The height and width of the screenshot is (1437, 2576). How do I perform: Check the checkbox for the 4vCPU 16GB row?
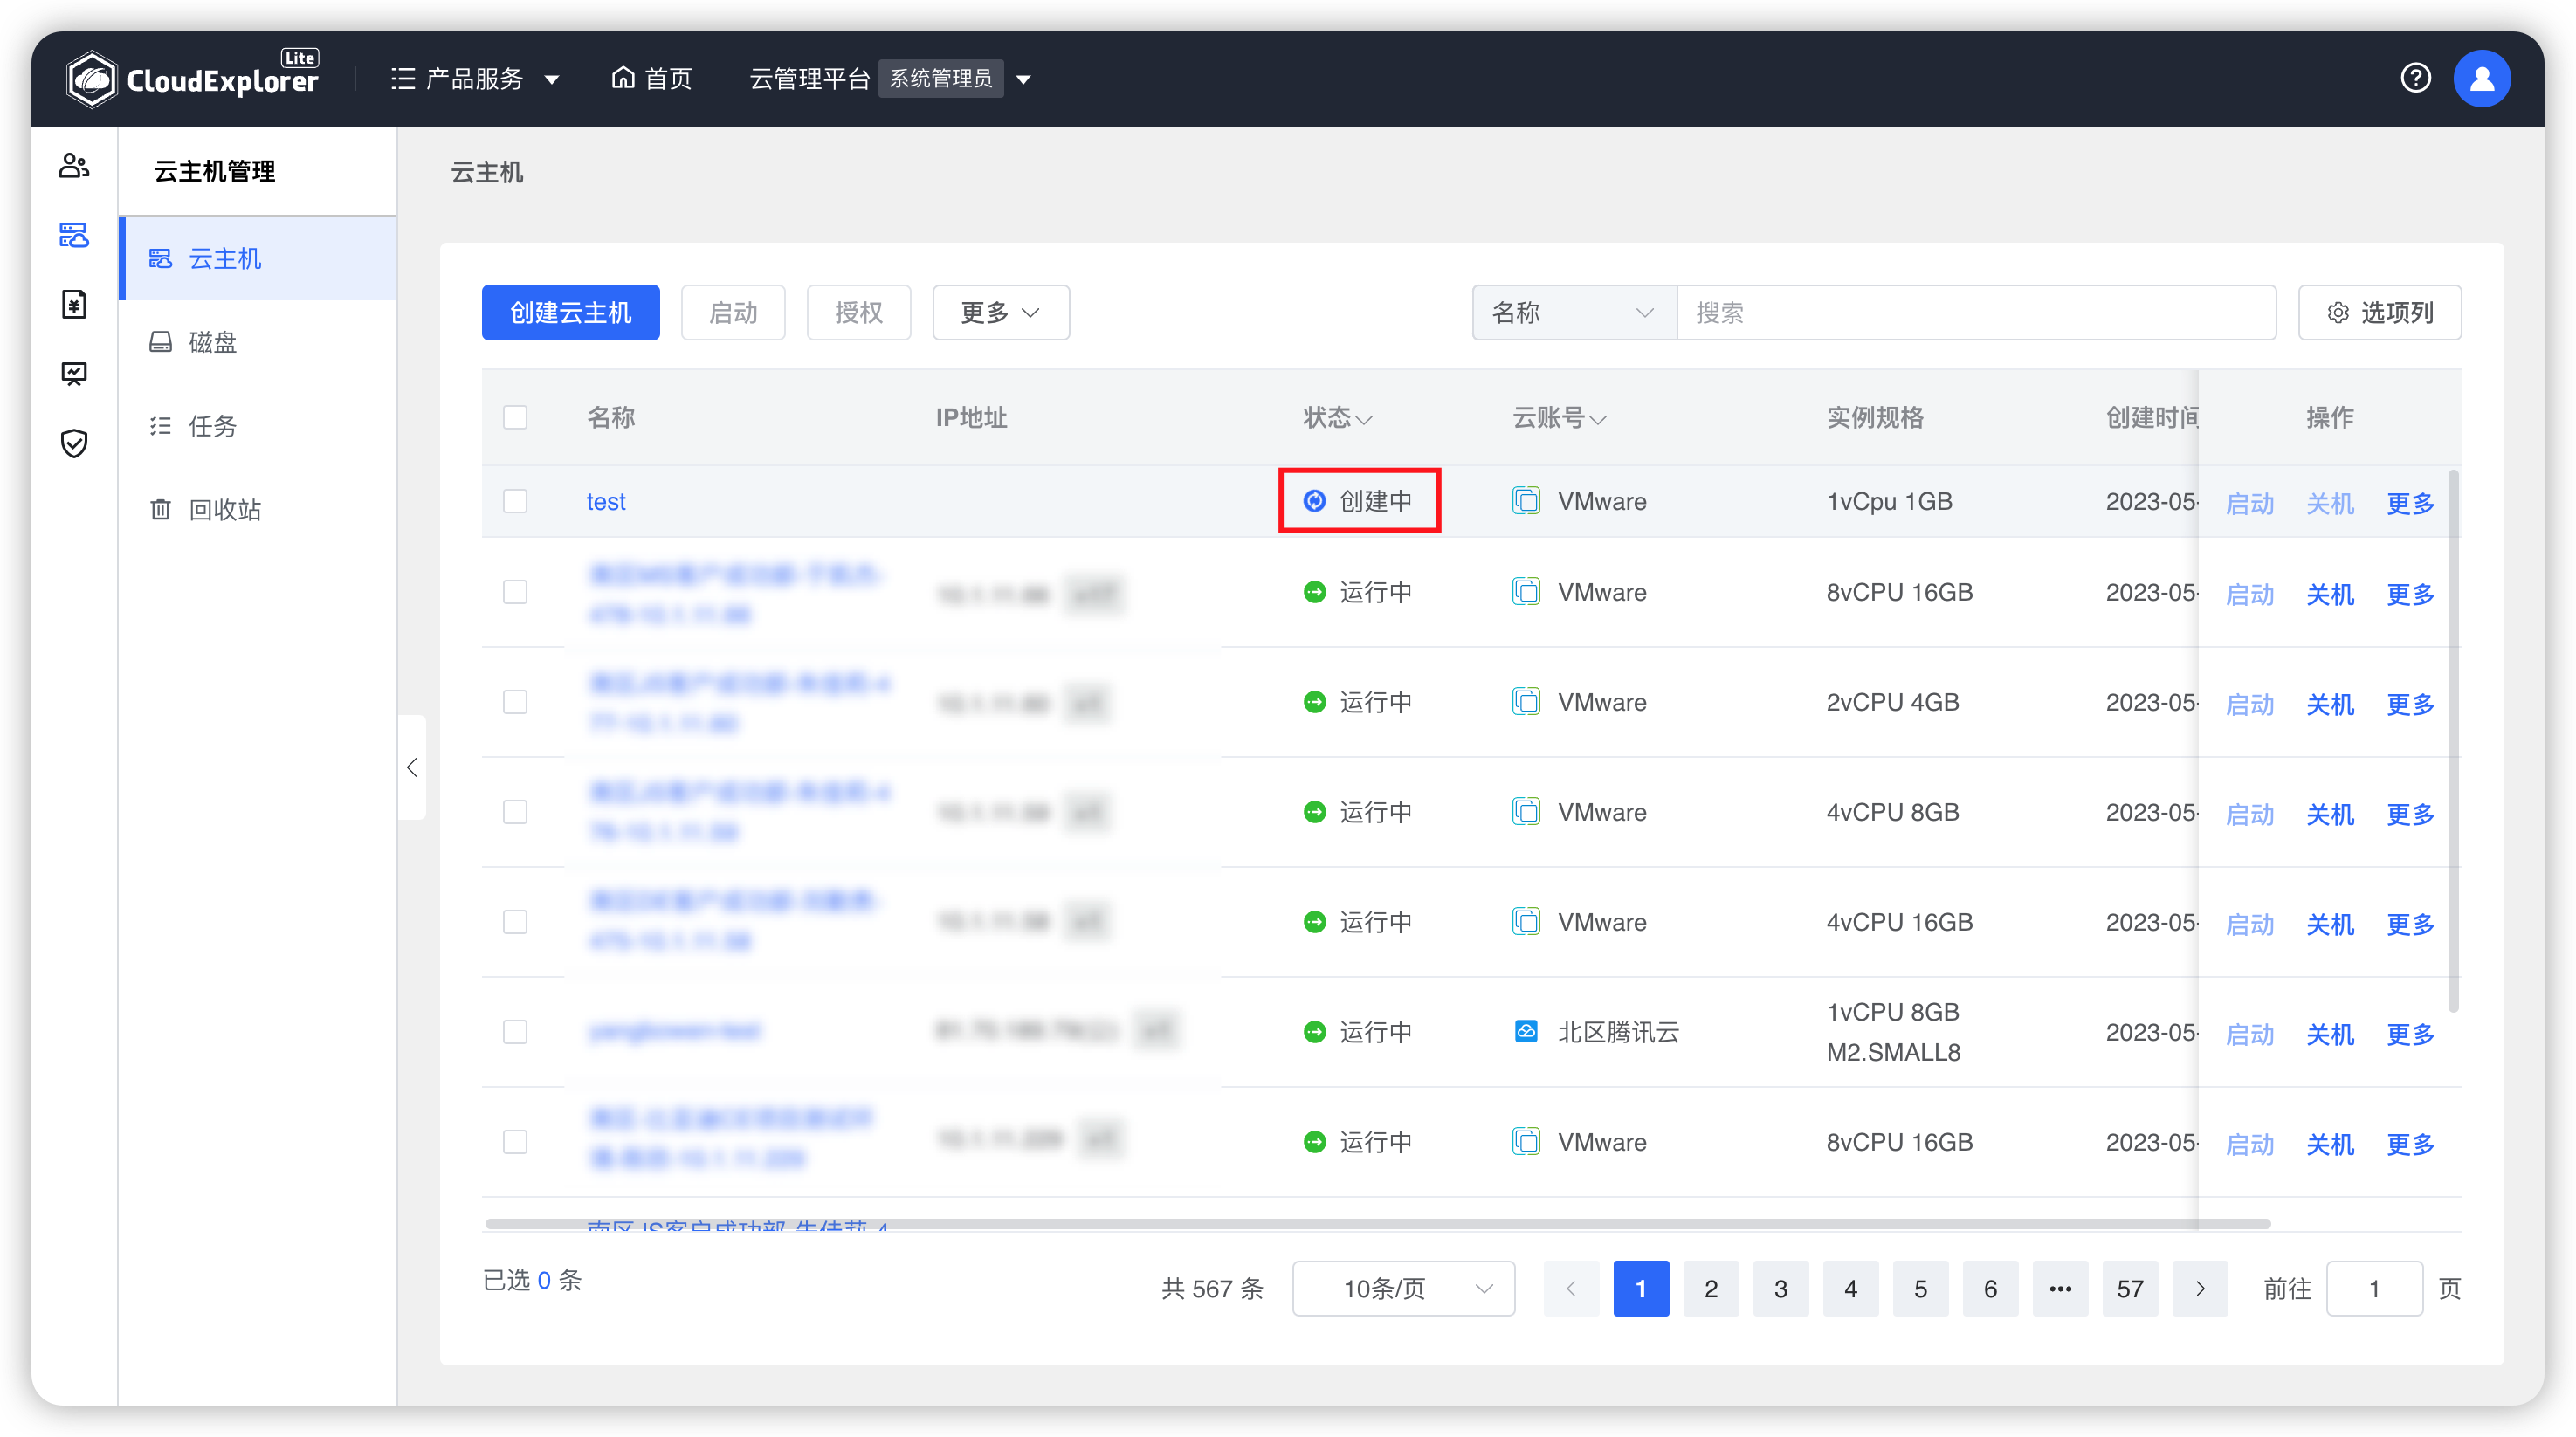[515, 922]
